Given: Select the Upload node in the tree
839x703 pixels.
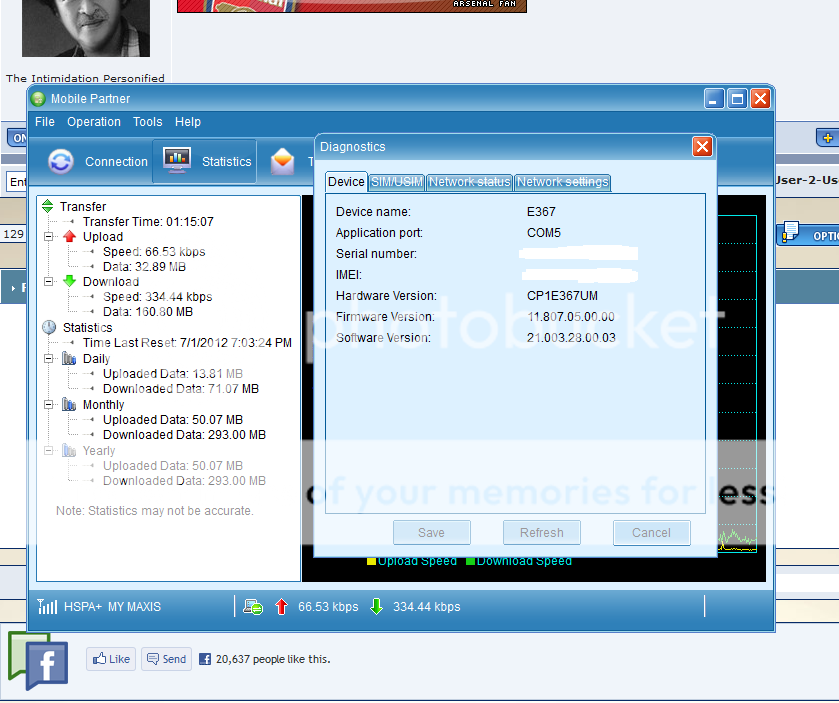Looking at the screenshot, I should 102,237.
